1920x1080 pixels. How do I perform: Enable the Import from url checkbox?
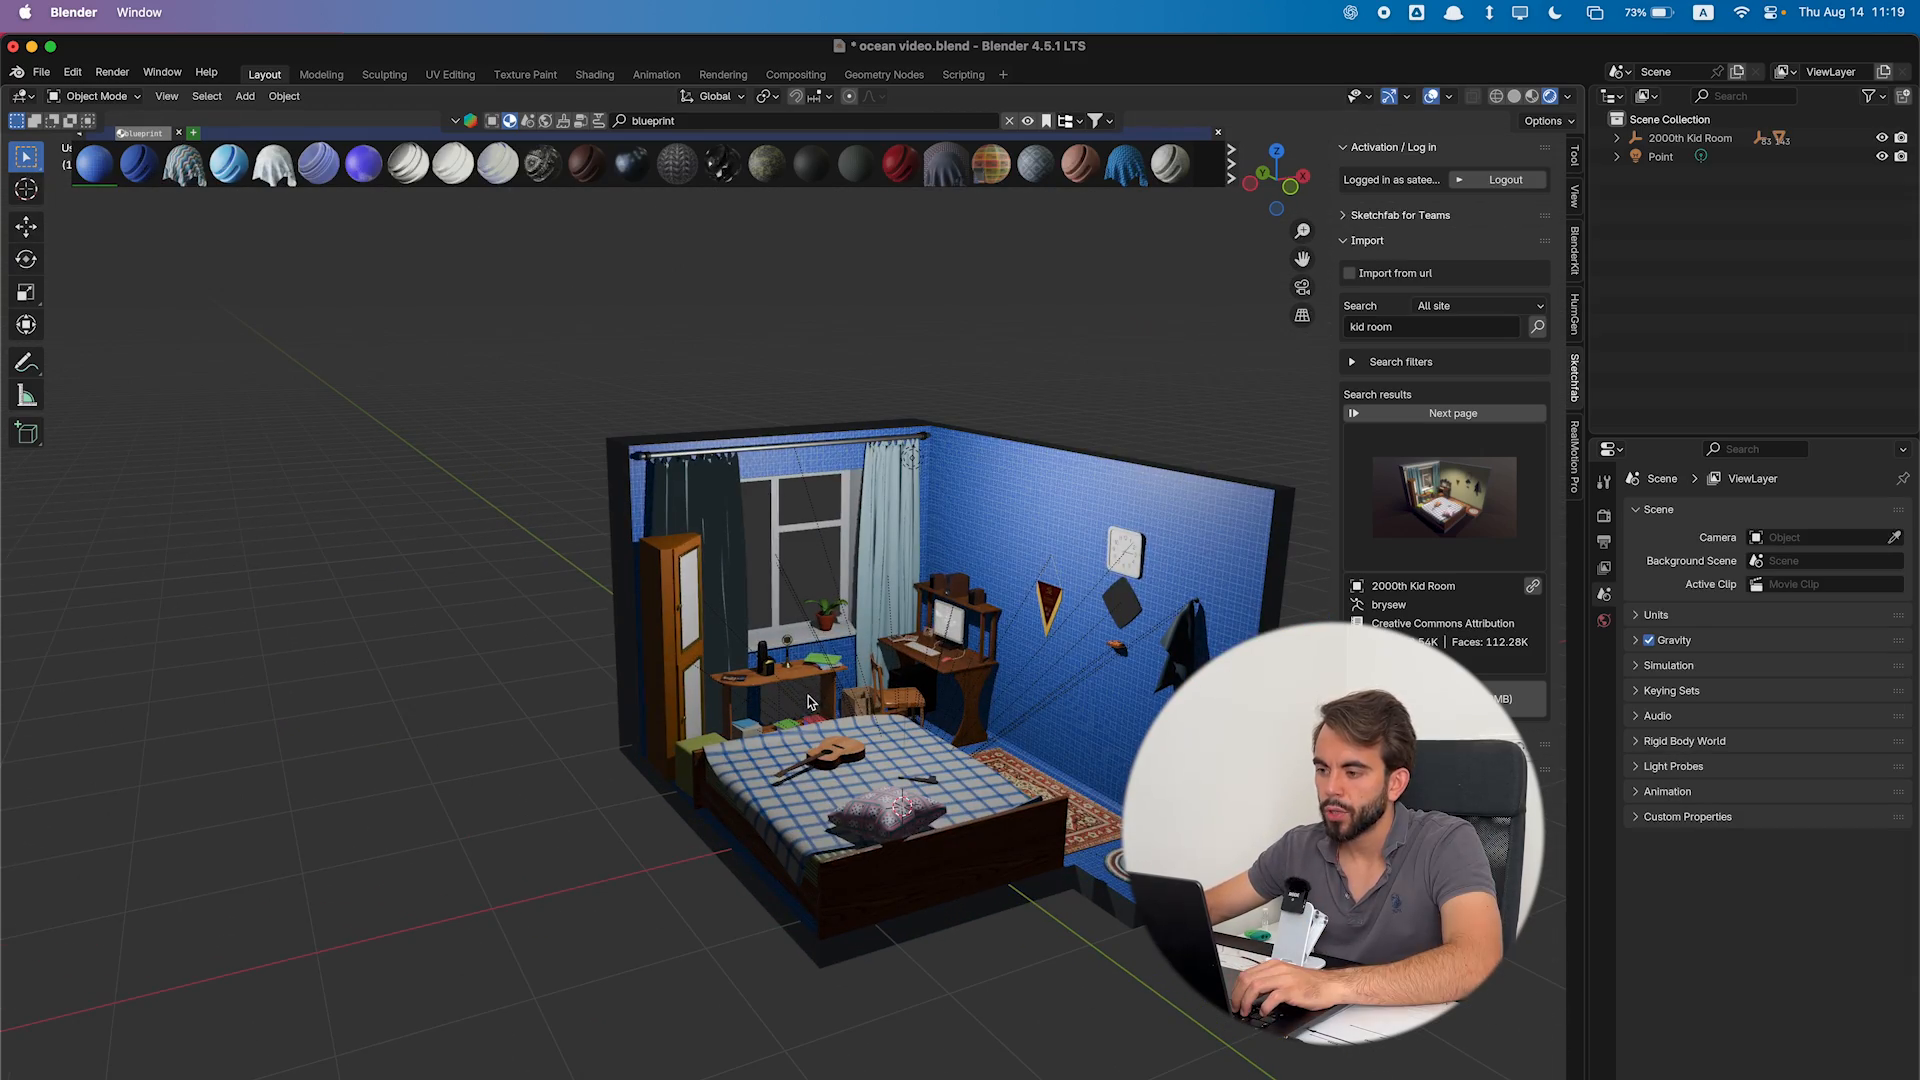pos(1349,273)
